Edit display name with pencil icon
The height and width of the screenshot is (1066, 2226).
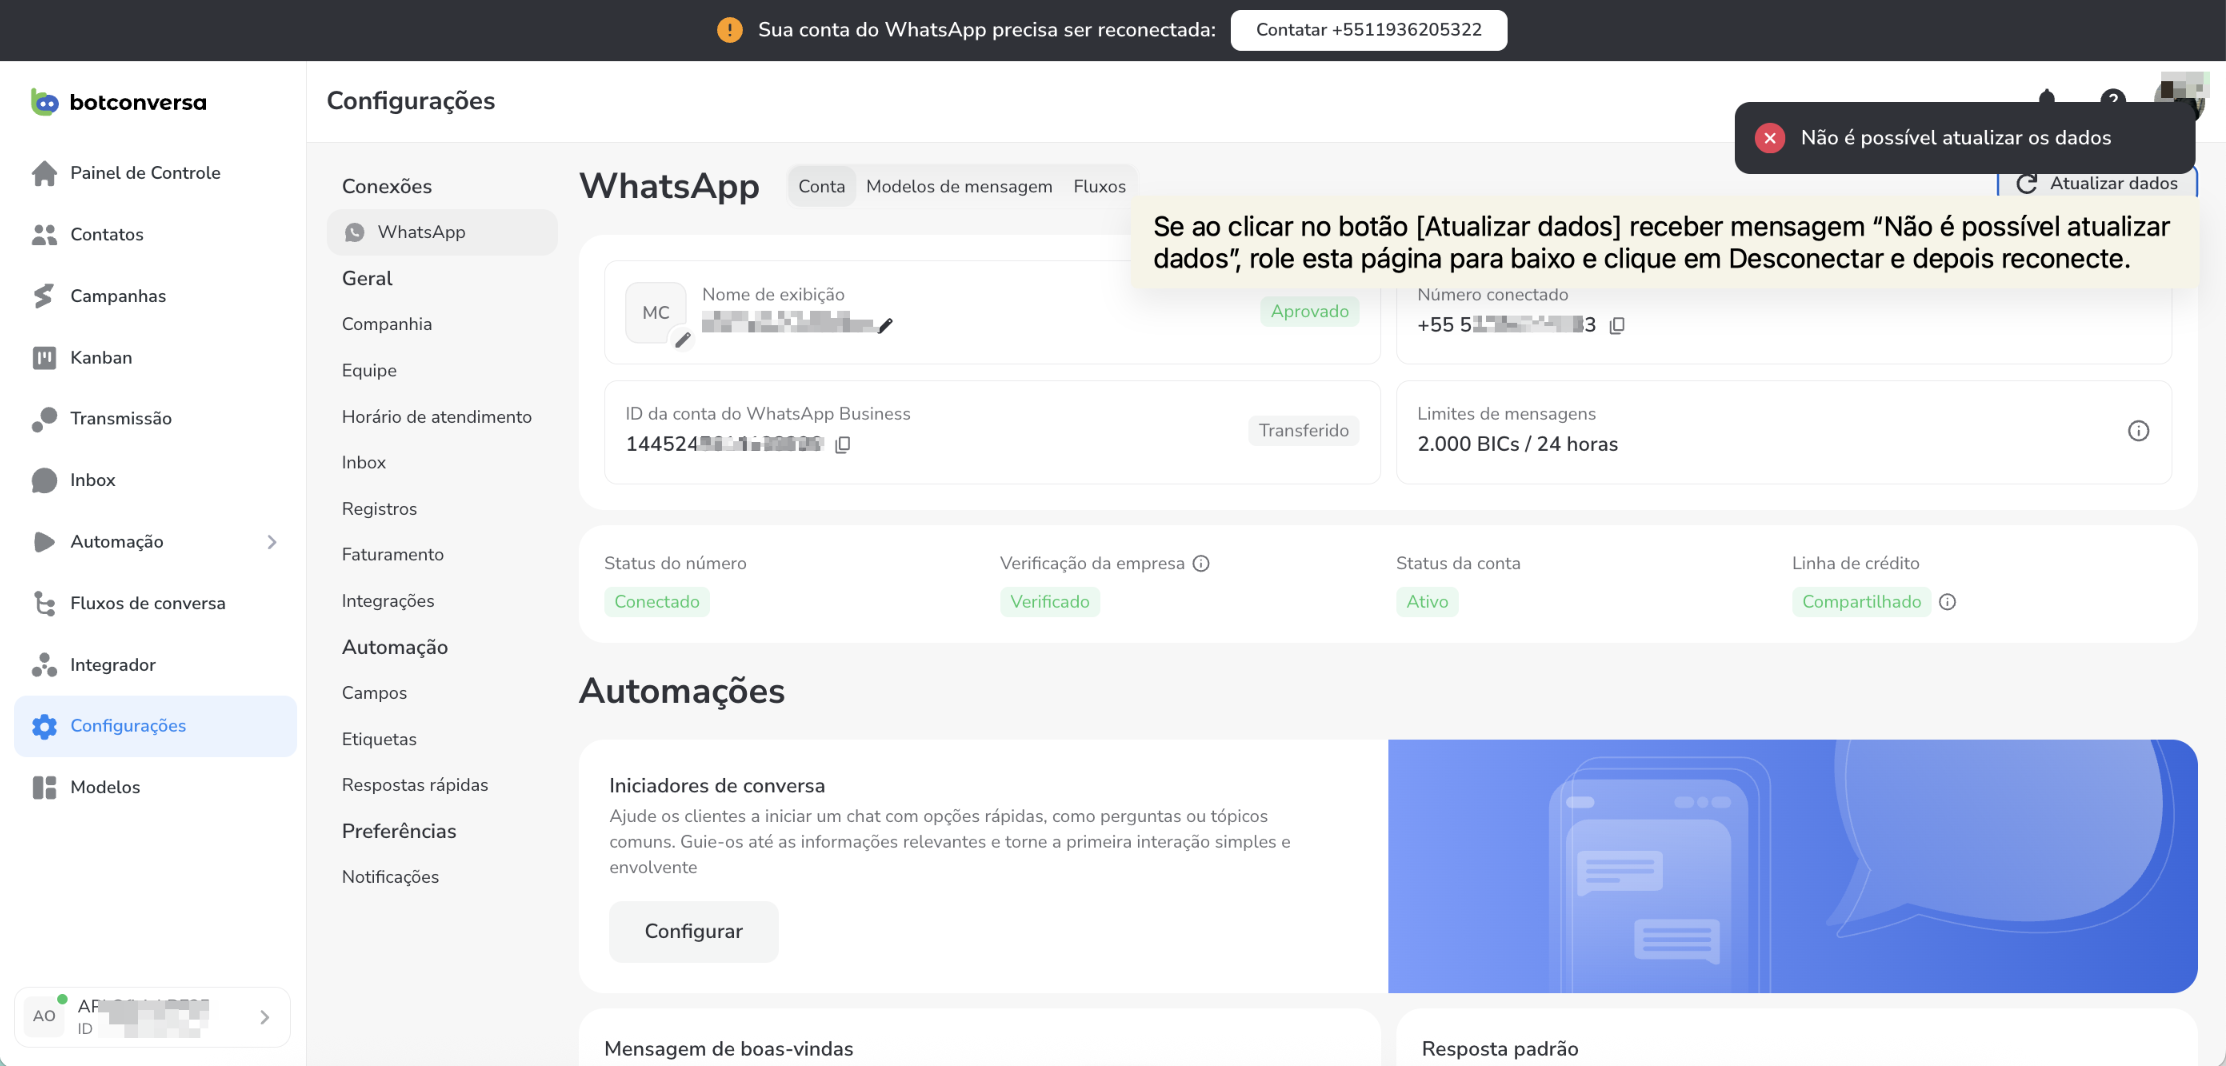coord(885,324)
